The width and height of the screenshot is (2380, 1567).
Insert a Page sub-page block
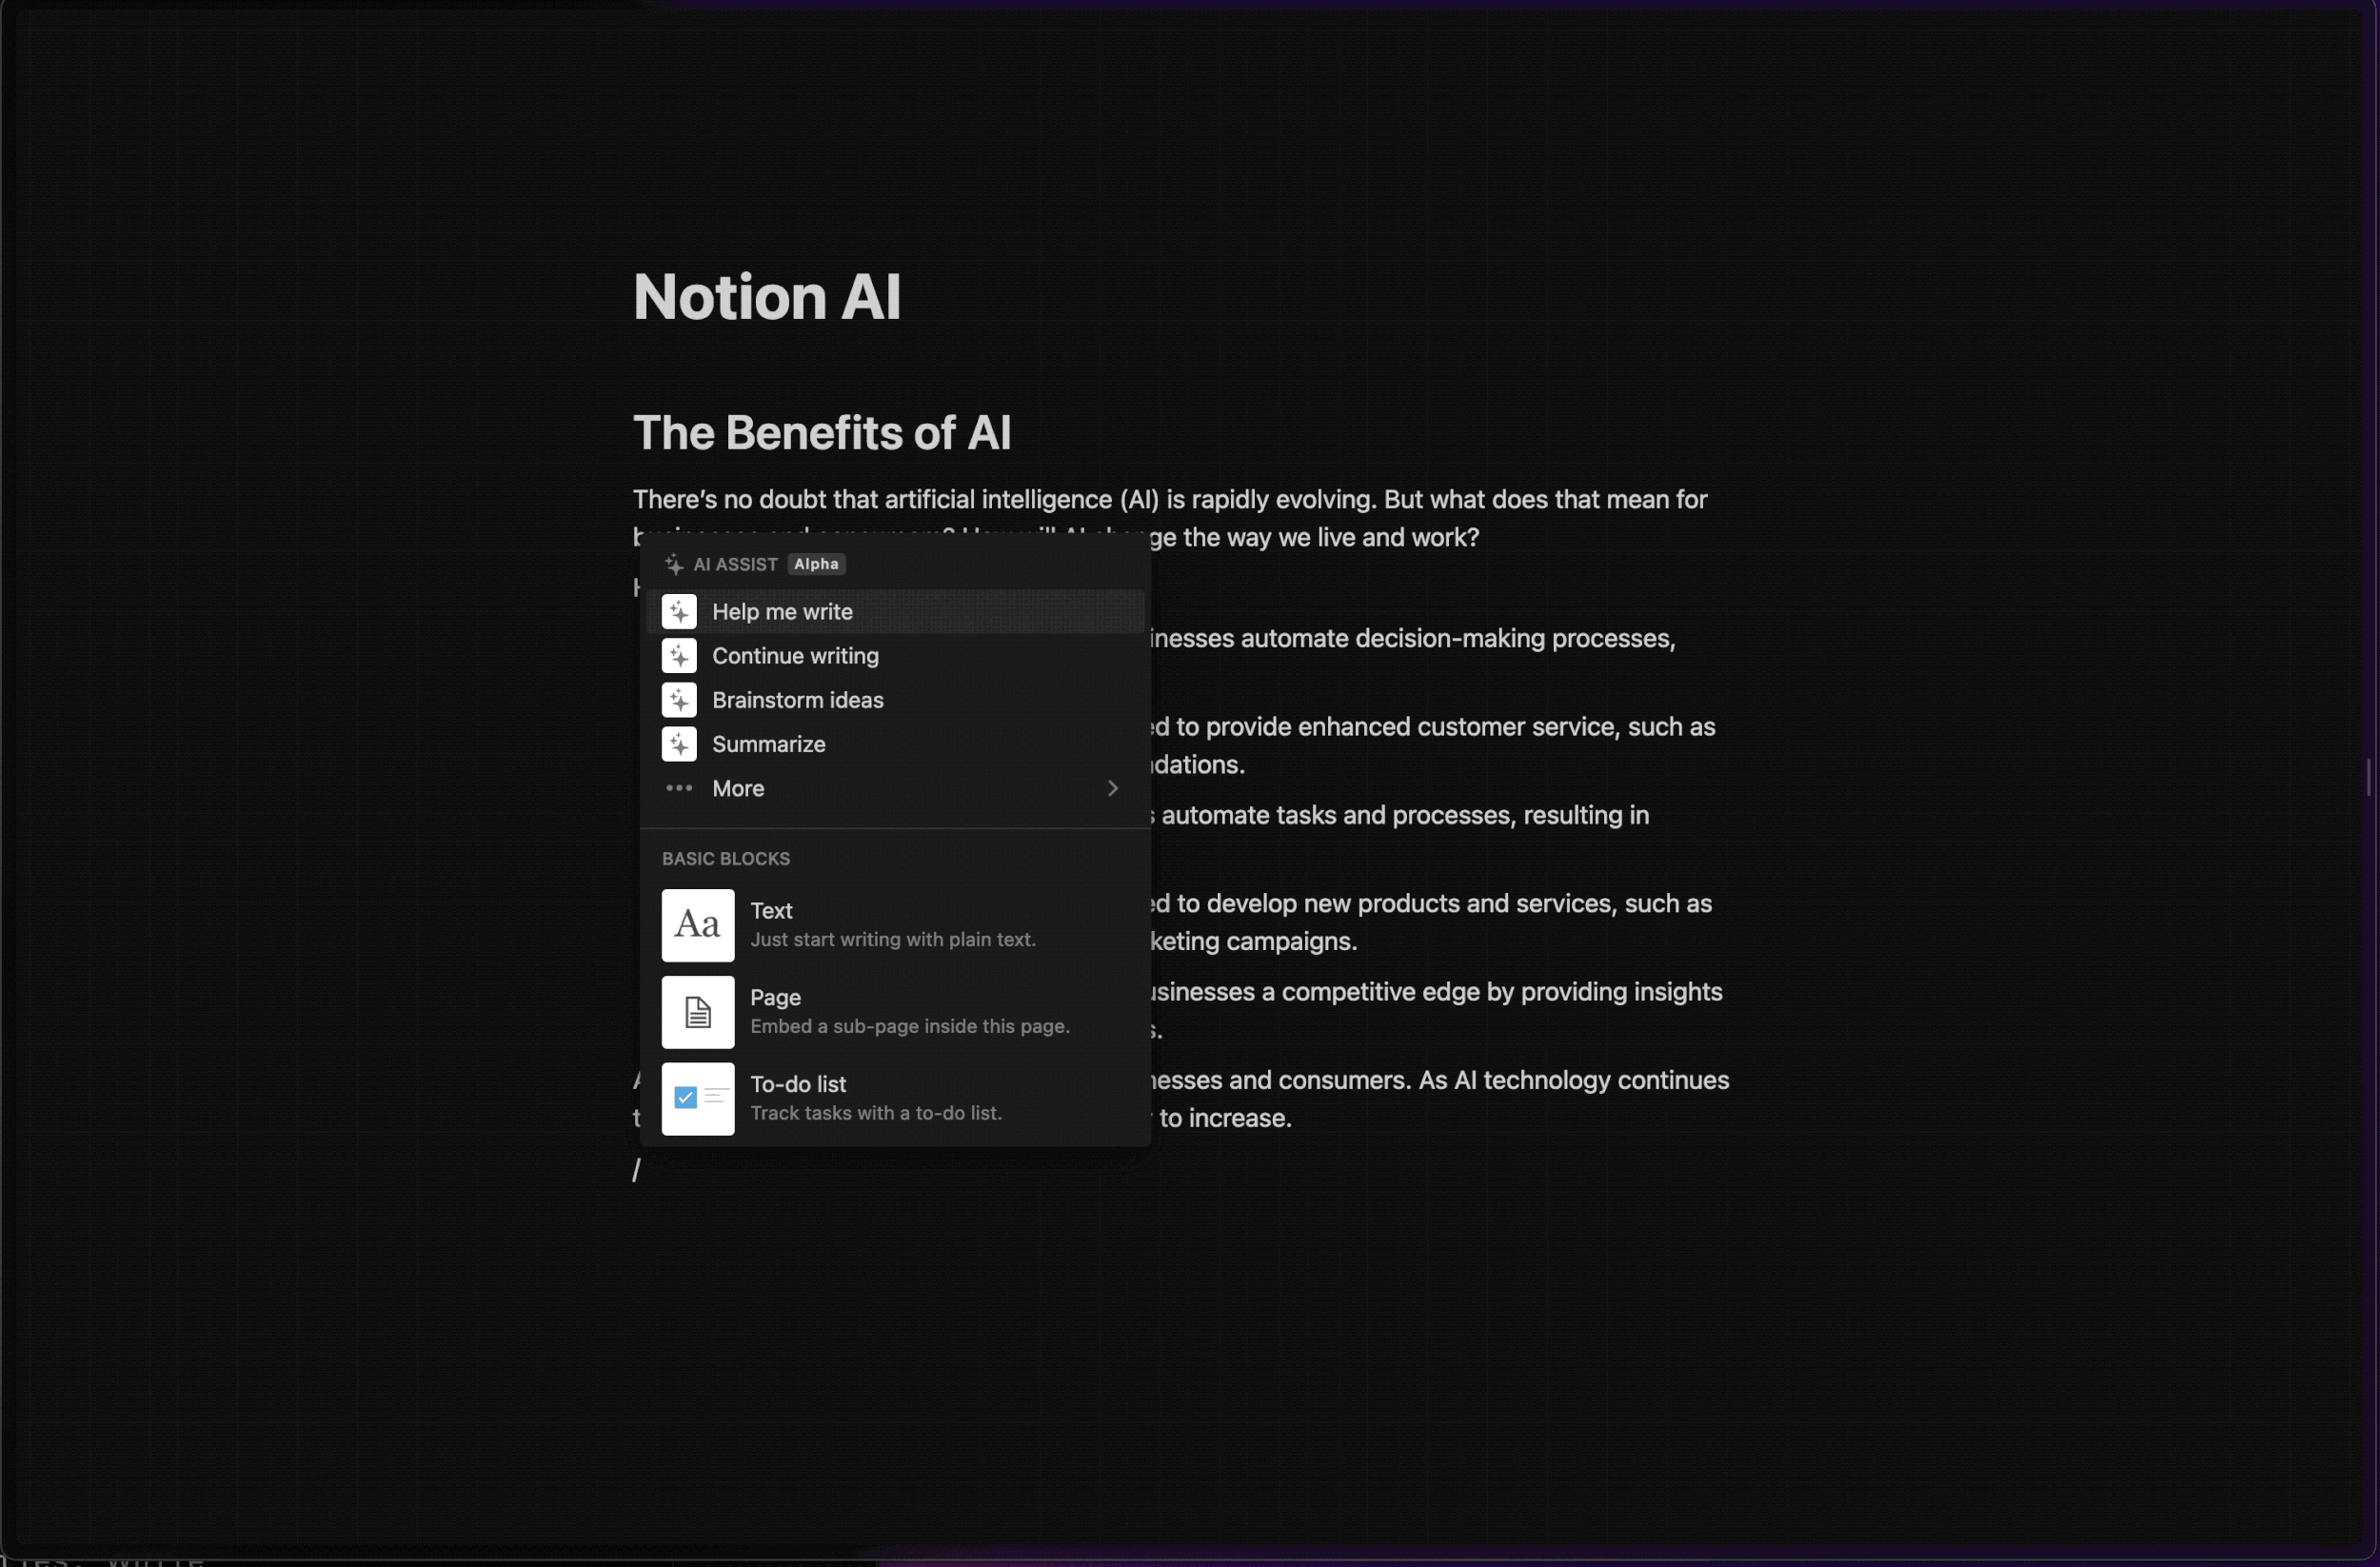775,998
